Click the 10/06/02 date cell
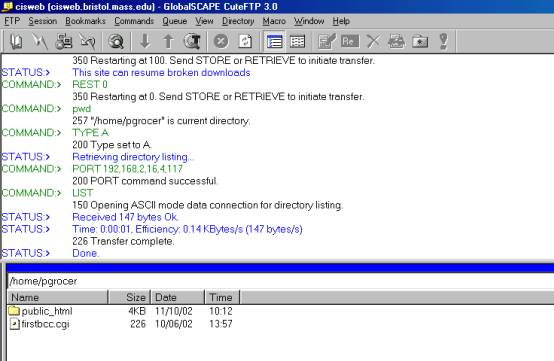Screen dimensions: 554x361 pos(174,324)
